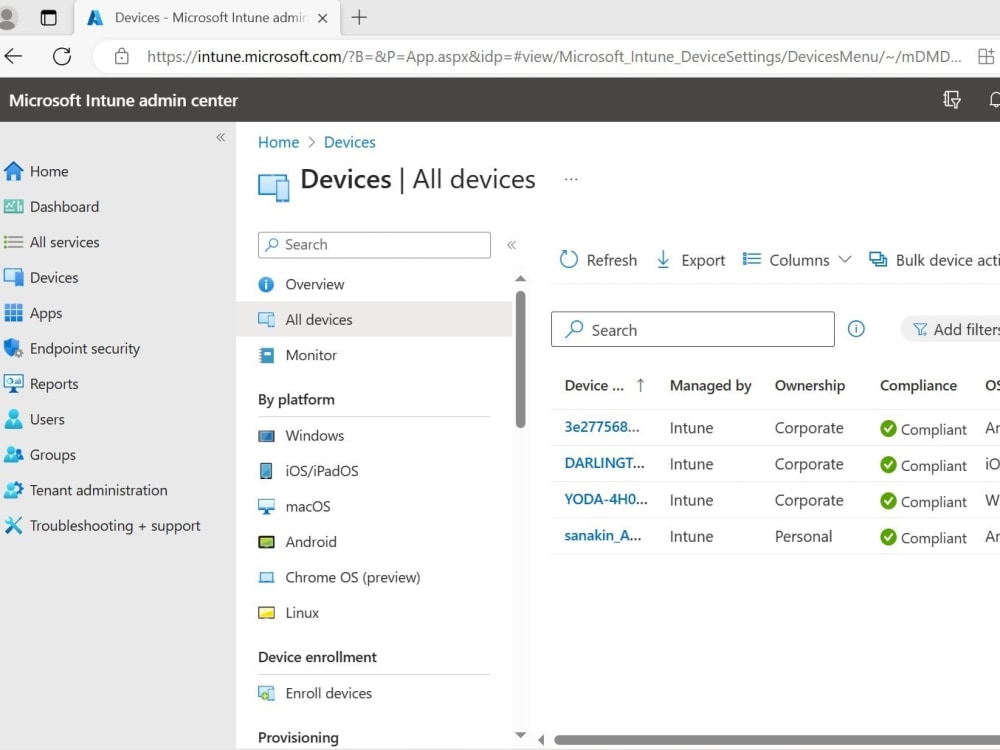Export the device list
The image size is (1000, 750).
[690, 259]
